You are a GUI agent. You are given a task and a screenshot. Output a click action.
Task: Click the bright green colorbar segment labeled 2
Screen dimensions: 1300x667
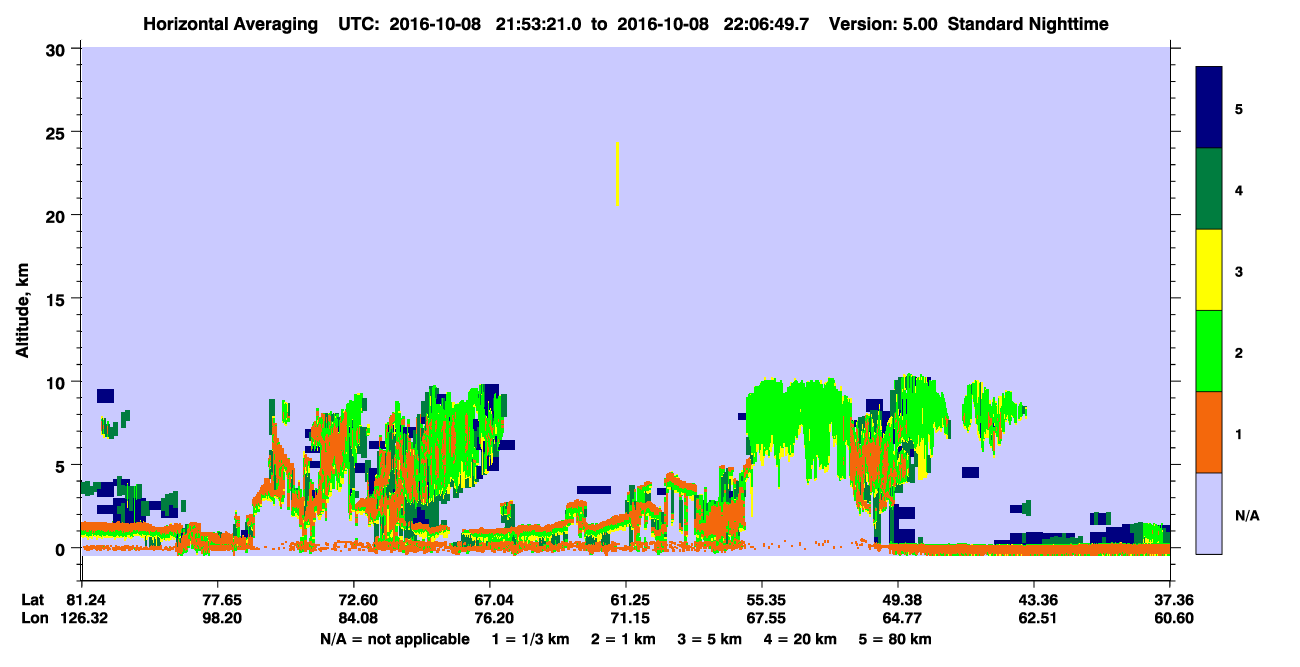1209,351
